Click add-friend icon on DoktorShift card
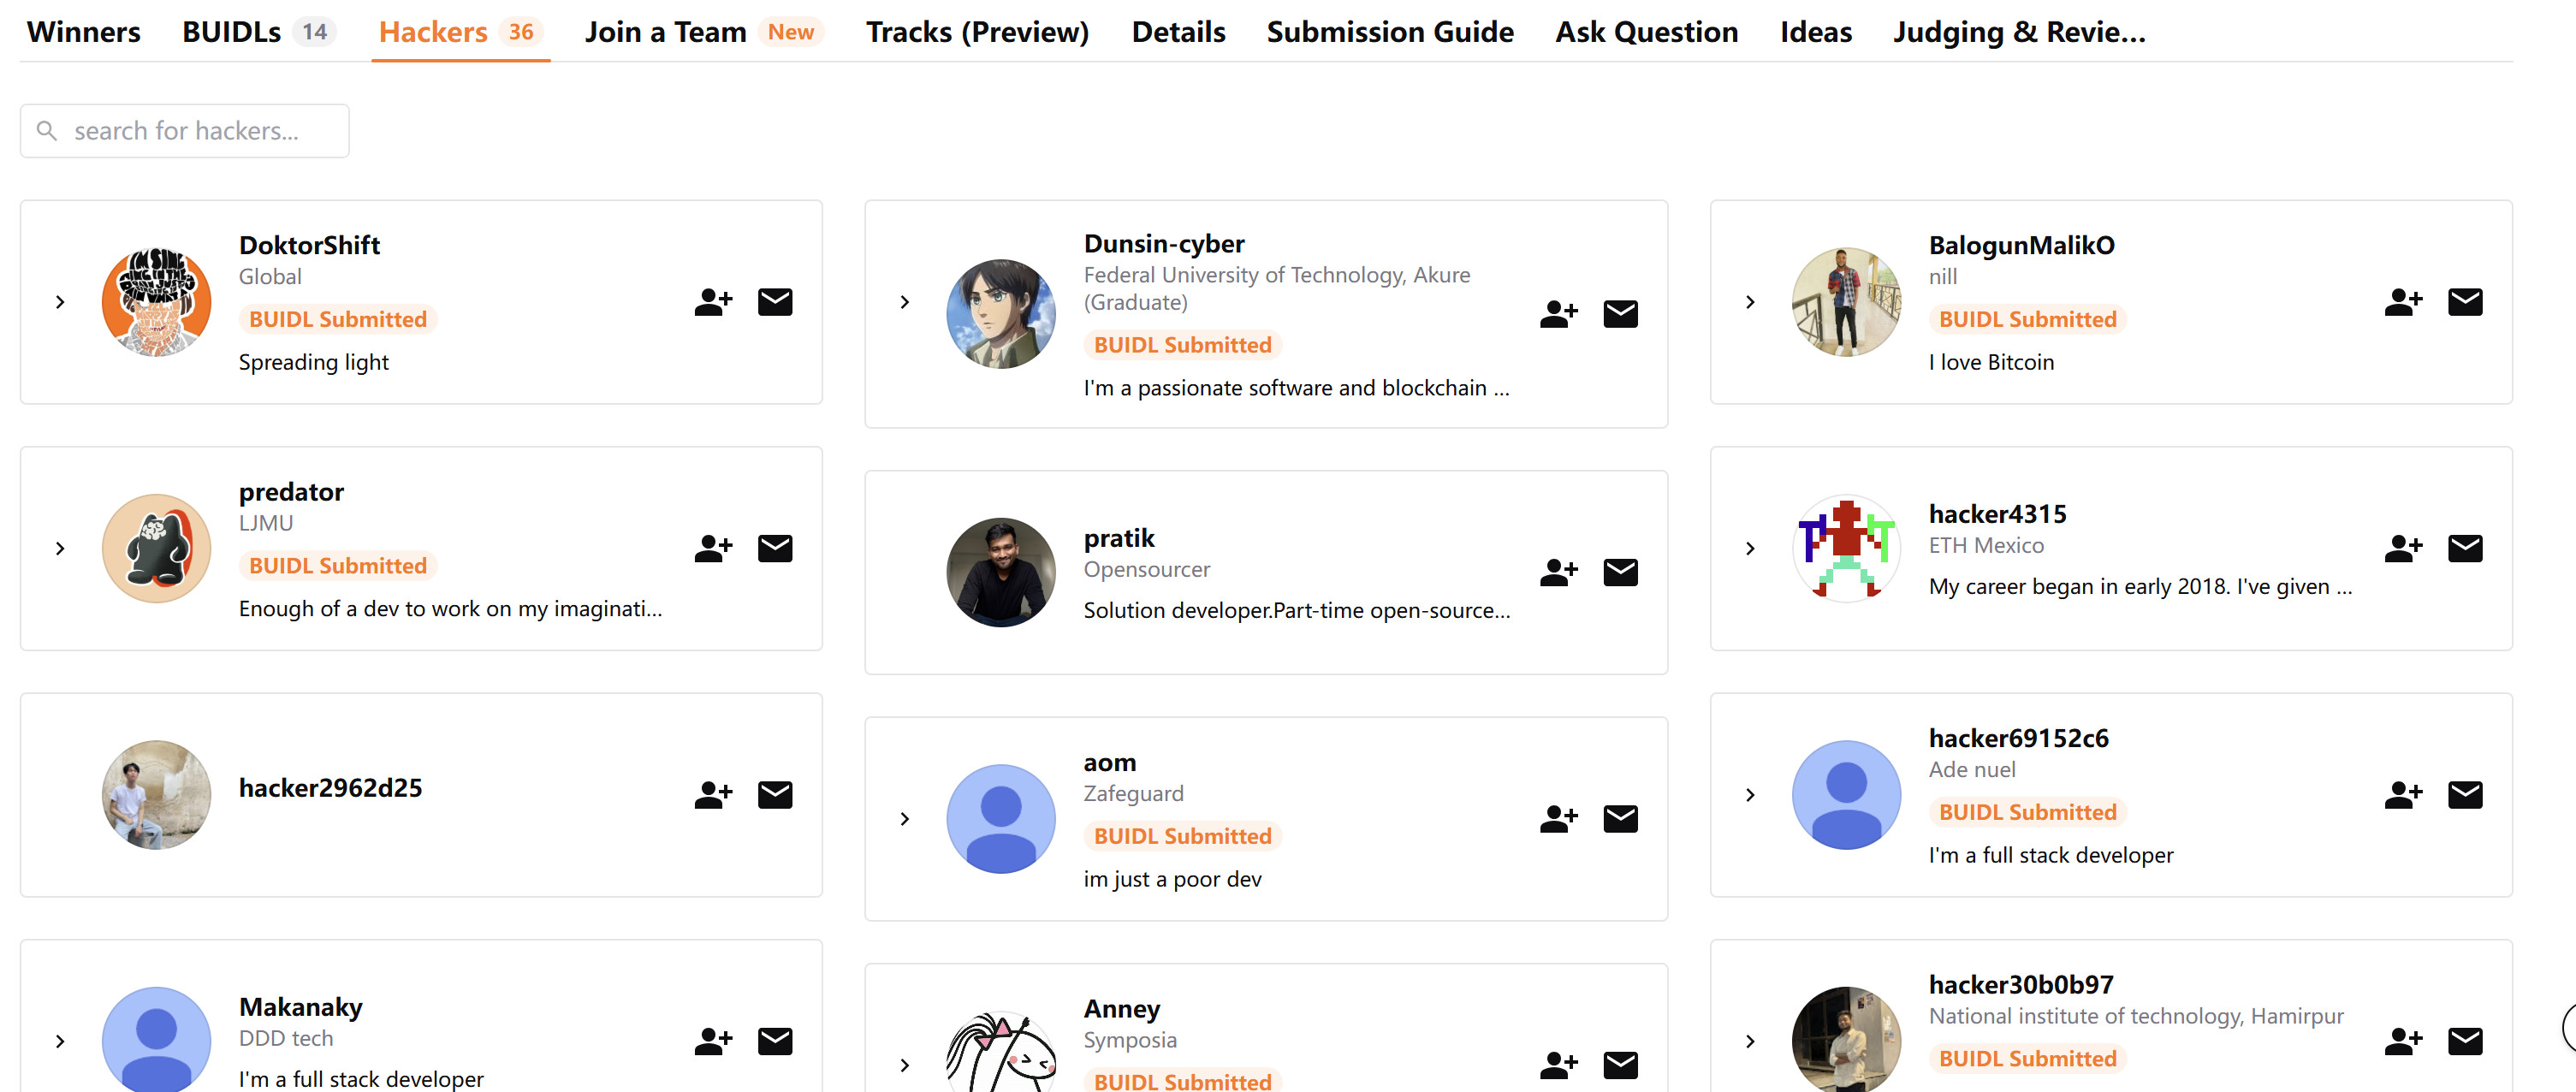This screenshot has height=1092, width=2576. coord(713,302)
